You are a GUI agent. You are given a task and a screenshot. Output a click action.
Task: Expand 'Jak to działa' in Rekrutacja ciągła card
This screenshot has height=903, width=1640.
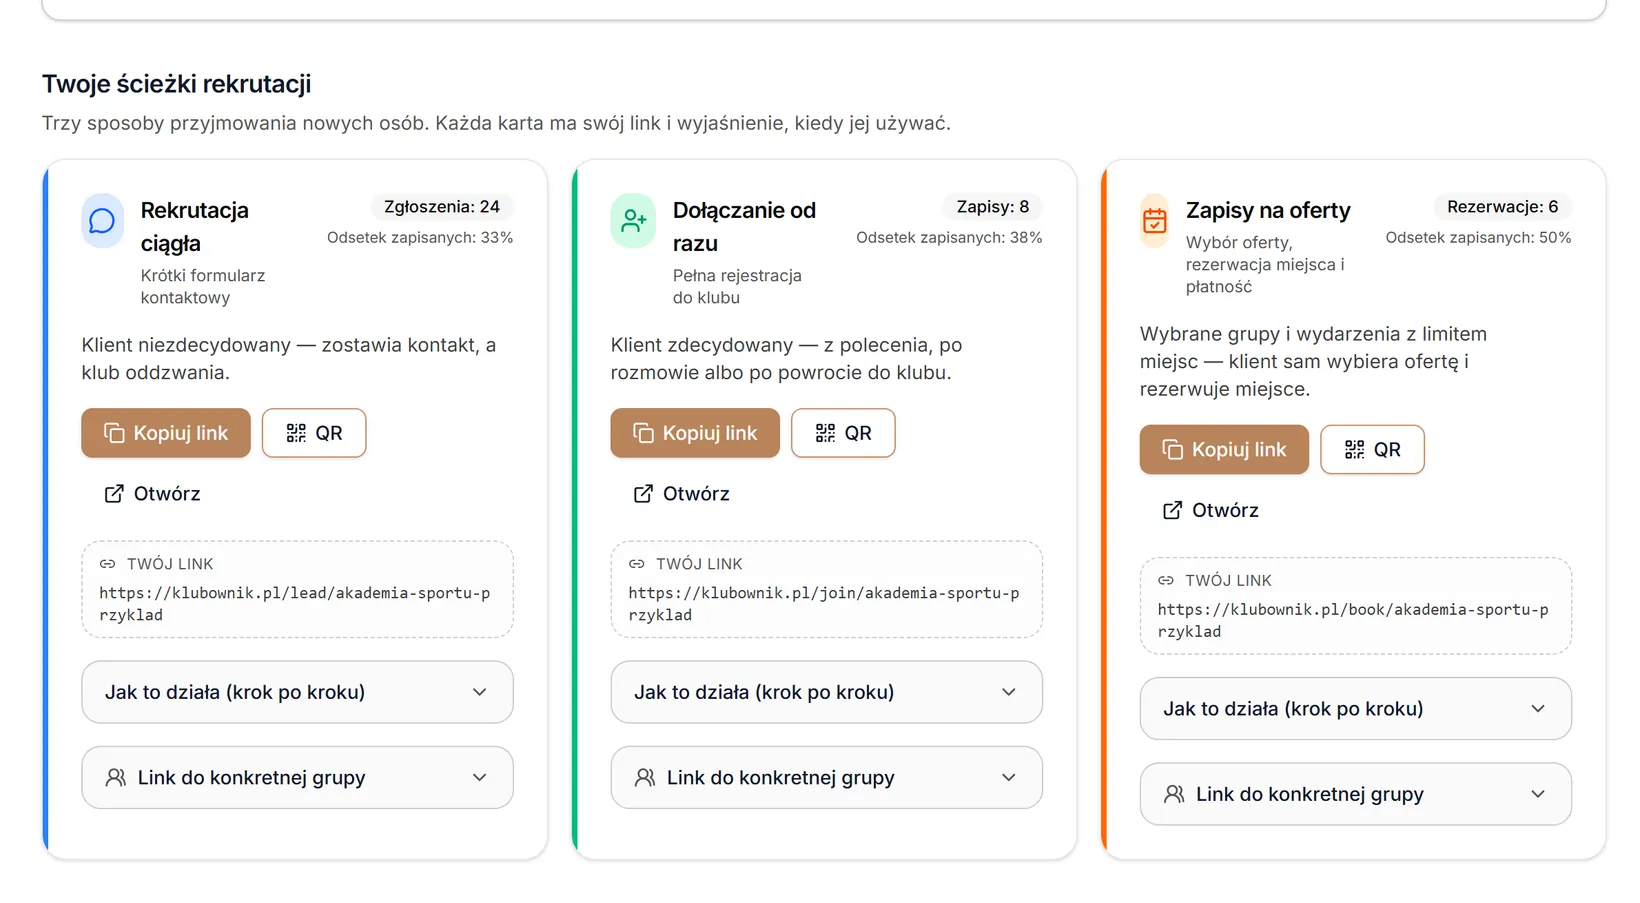[297, 692]
